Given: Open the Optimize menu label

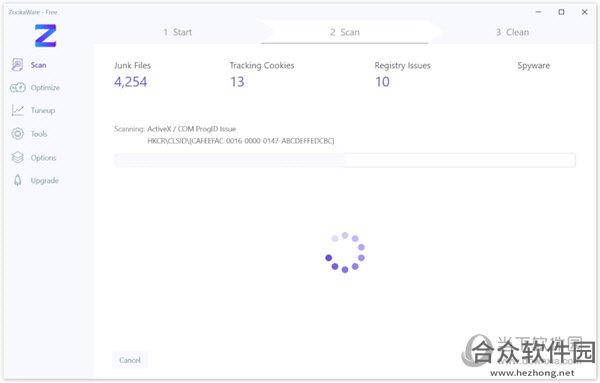Looking at the screenshot, I should click(45, 88).
